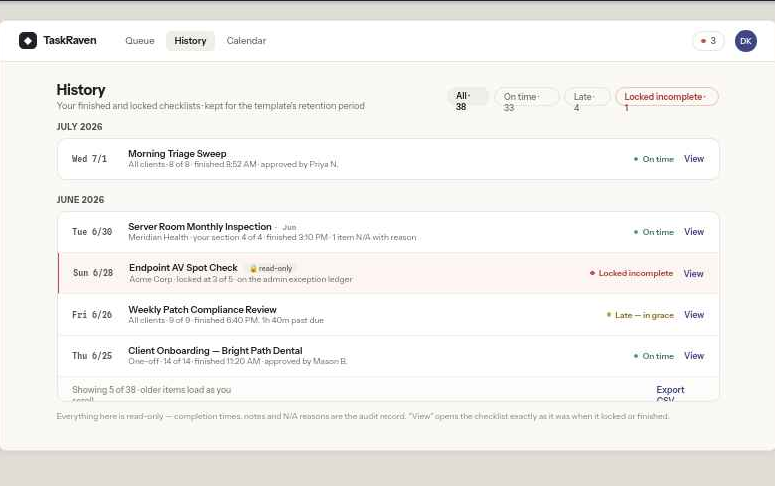This screenshot has width=775, height=486.
Task: Click the Meridian Health section details line
Action: (x=272, y=237)
